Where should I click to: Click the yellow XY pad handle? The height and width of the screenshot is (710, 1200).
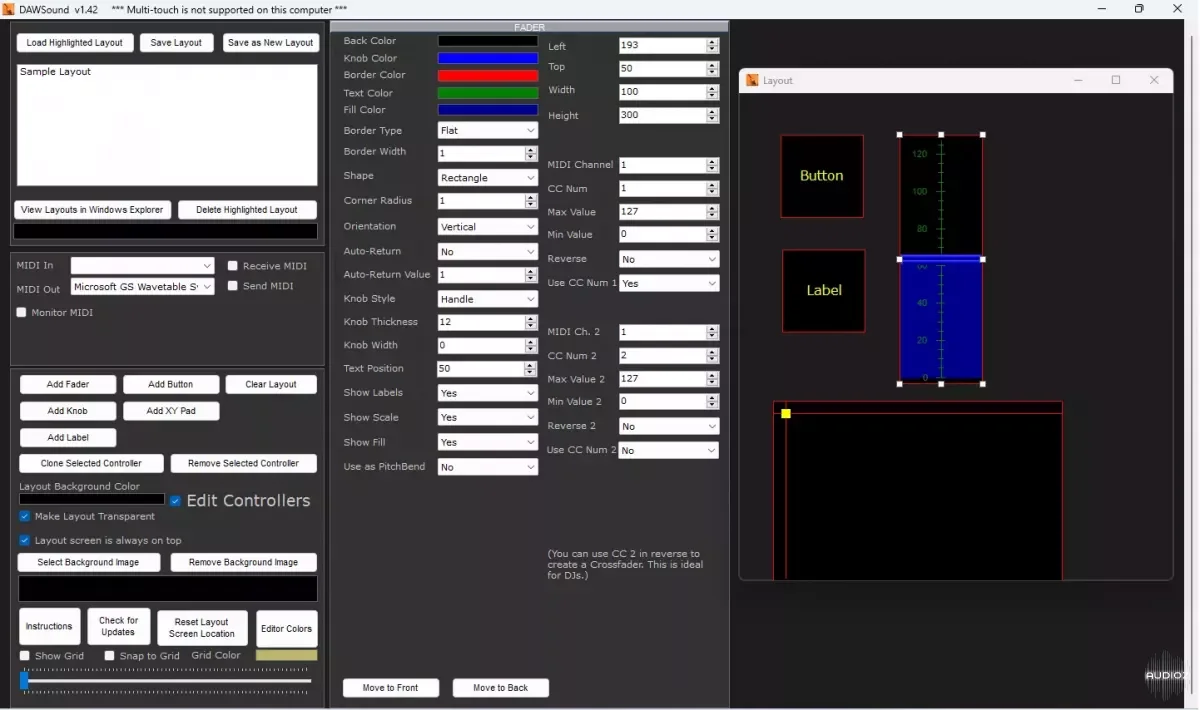click(x=786, y=413)
